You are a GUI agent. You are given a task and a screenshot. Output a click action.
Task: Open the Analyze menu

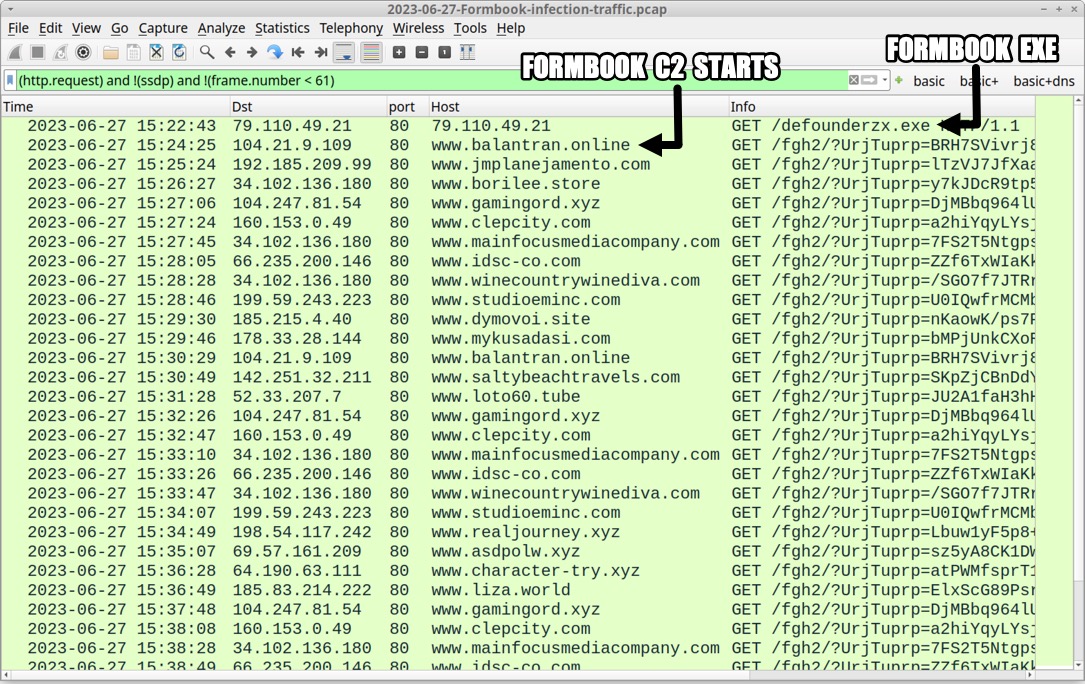click(221, 28)
